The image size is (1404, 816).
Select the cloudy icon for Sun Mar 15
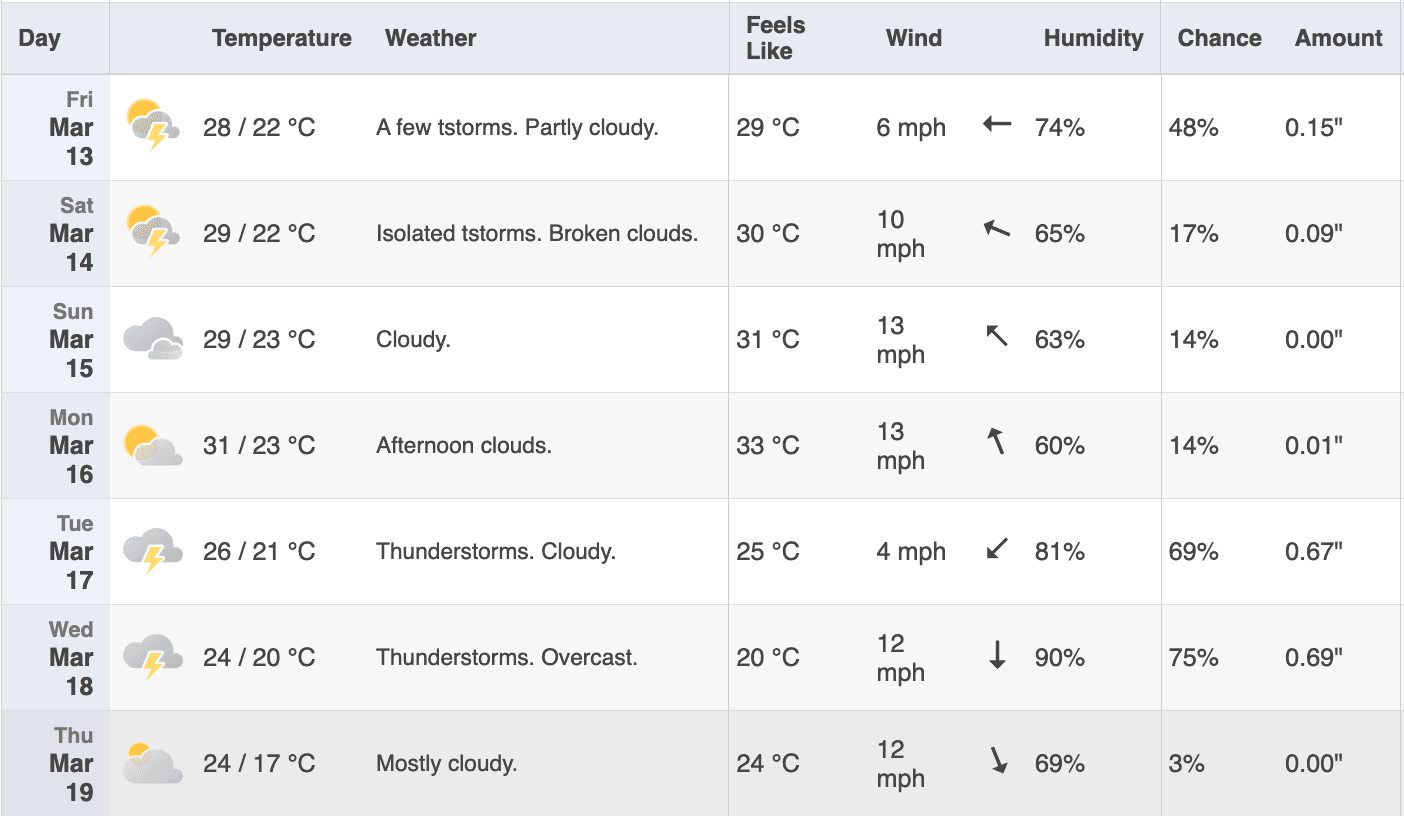point(153,339)
